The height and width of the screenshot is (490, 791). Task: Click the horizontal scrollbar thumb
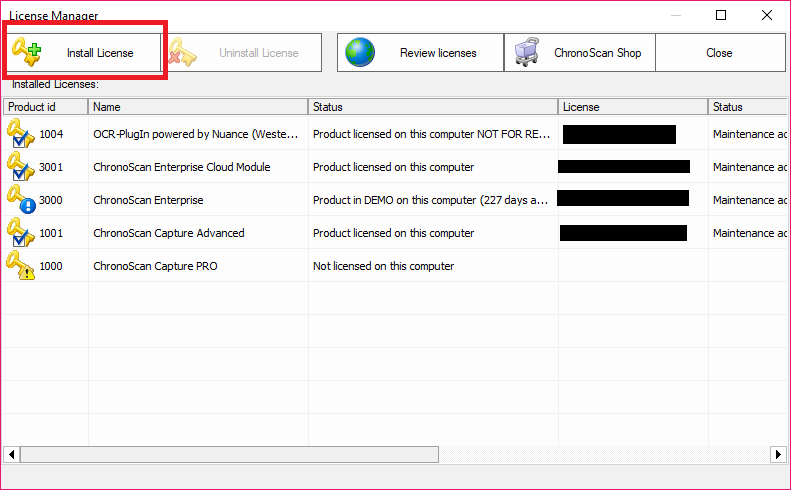(x=228, y=454)
